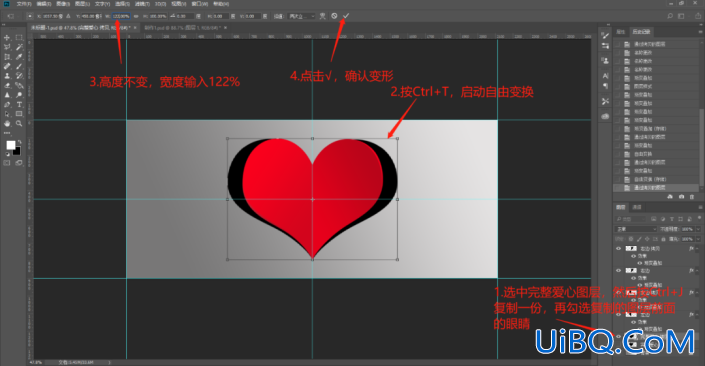705x366 pixels.
Task: Select the Magic Wand tool
Action: point(19,47)
